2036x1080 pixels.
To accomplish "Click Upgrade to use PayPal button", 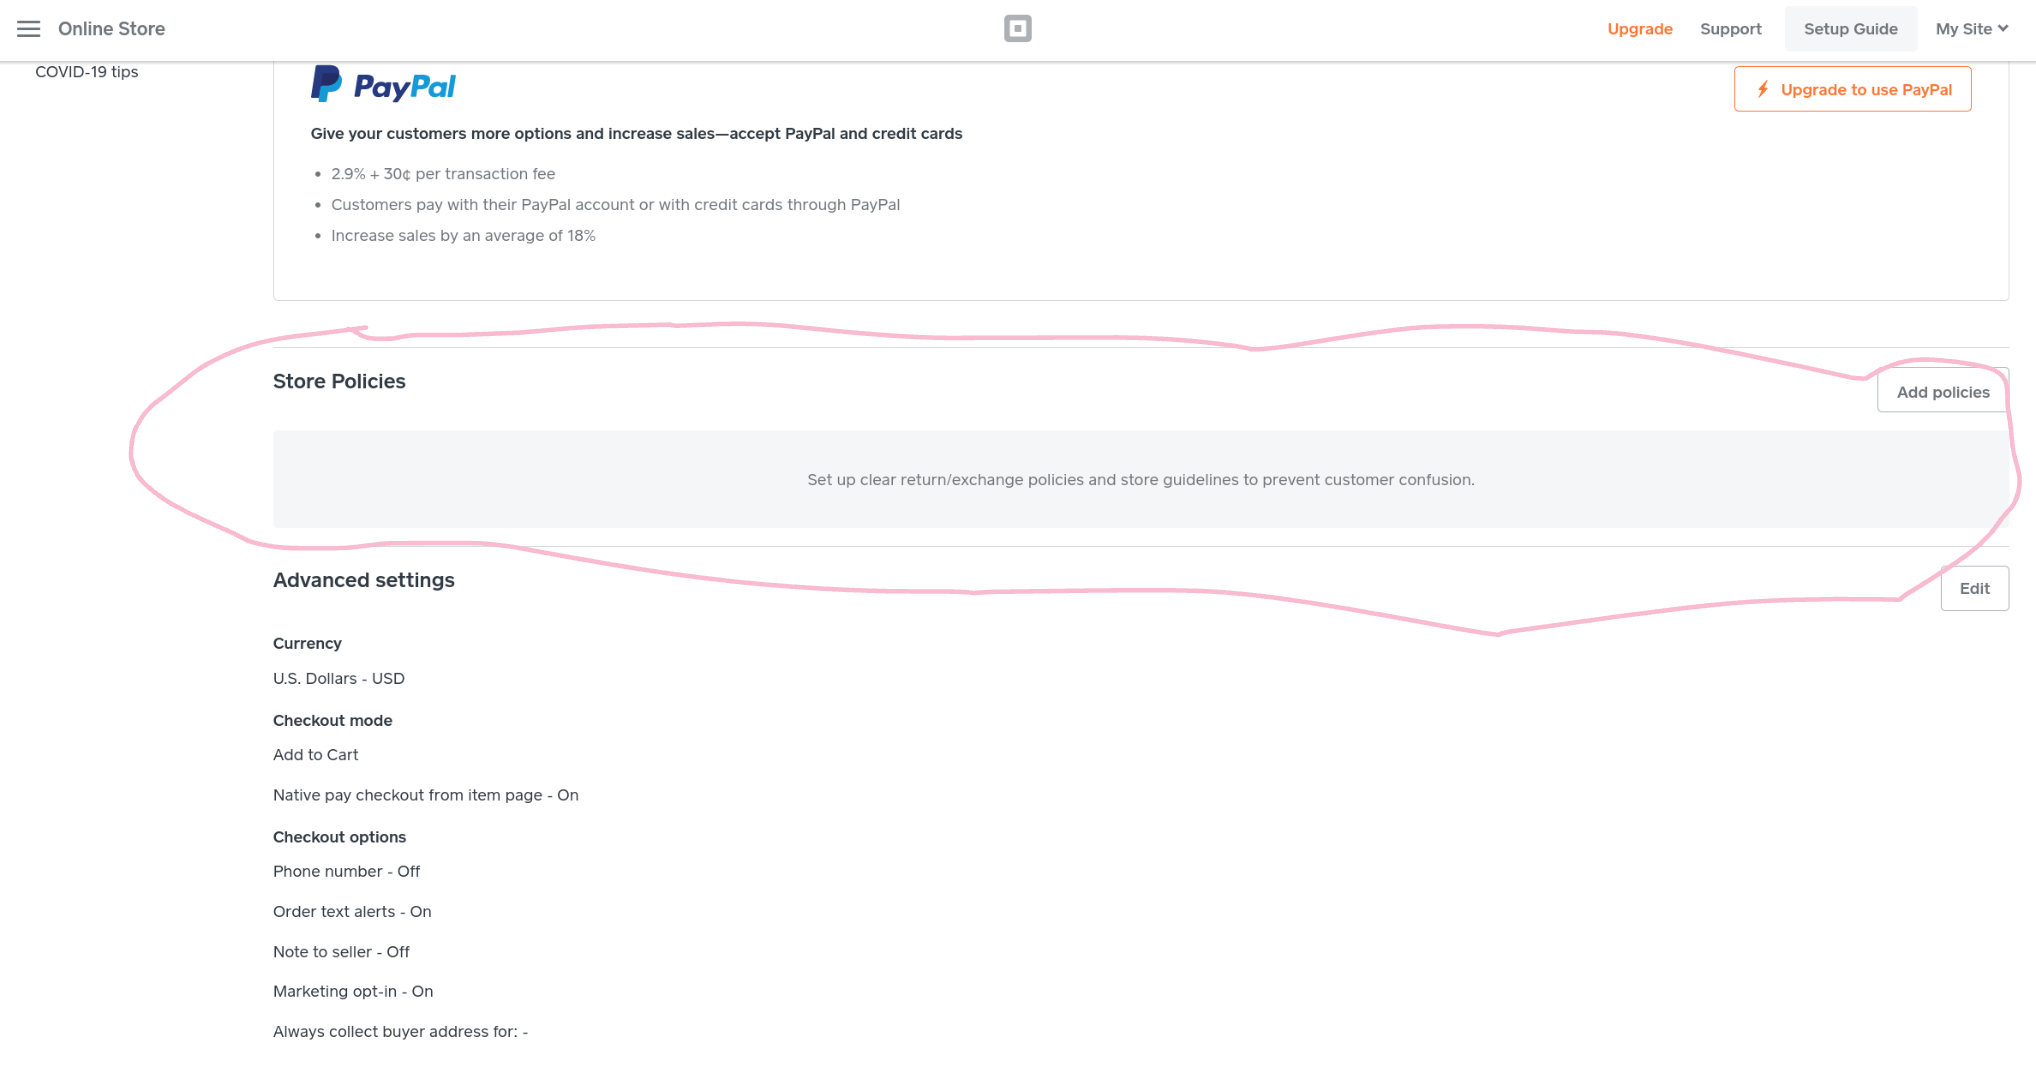I will pyautogui.click(x=1852, y=90).
